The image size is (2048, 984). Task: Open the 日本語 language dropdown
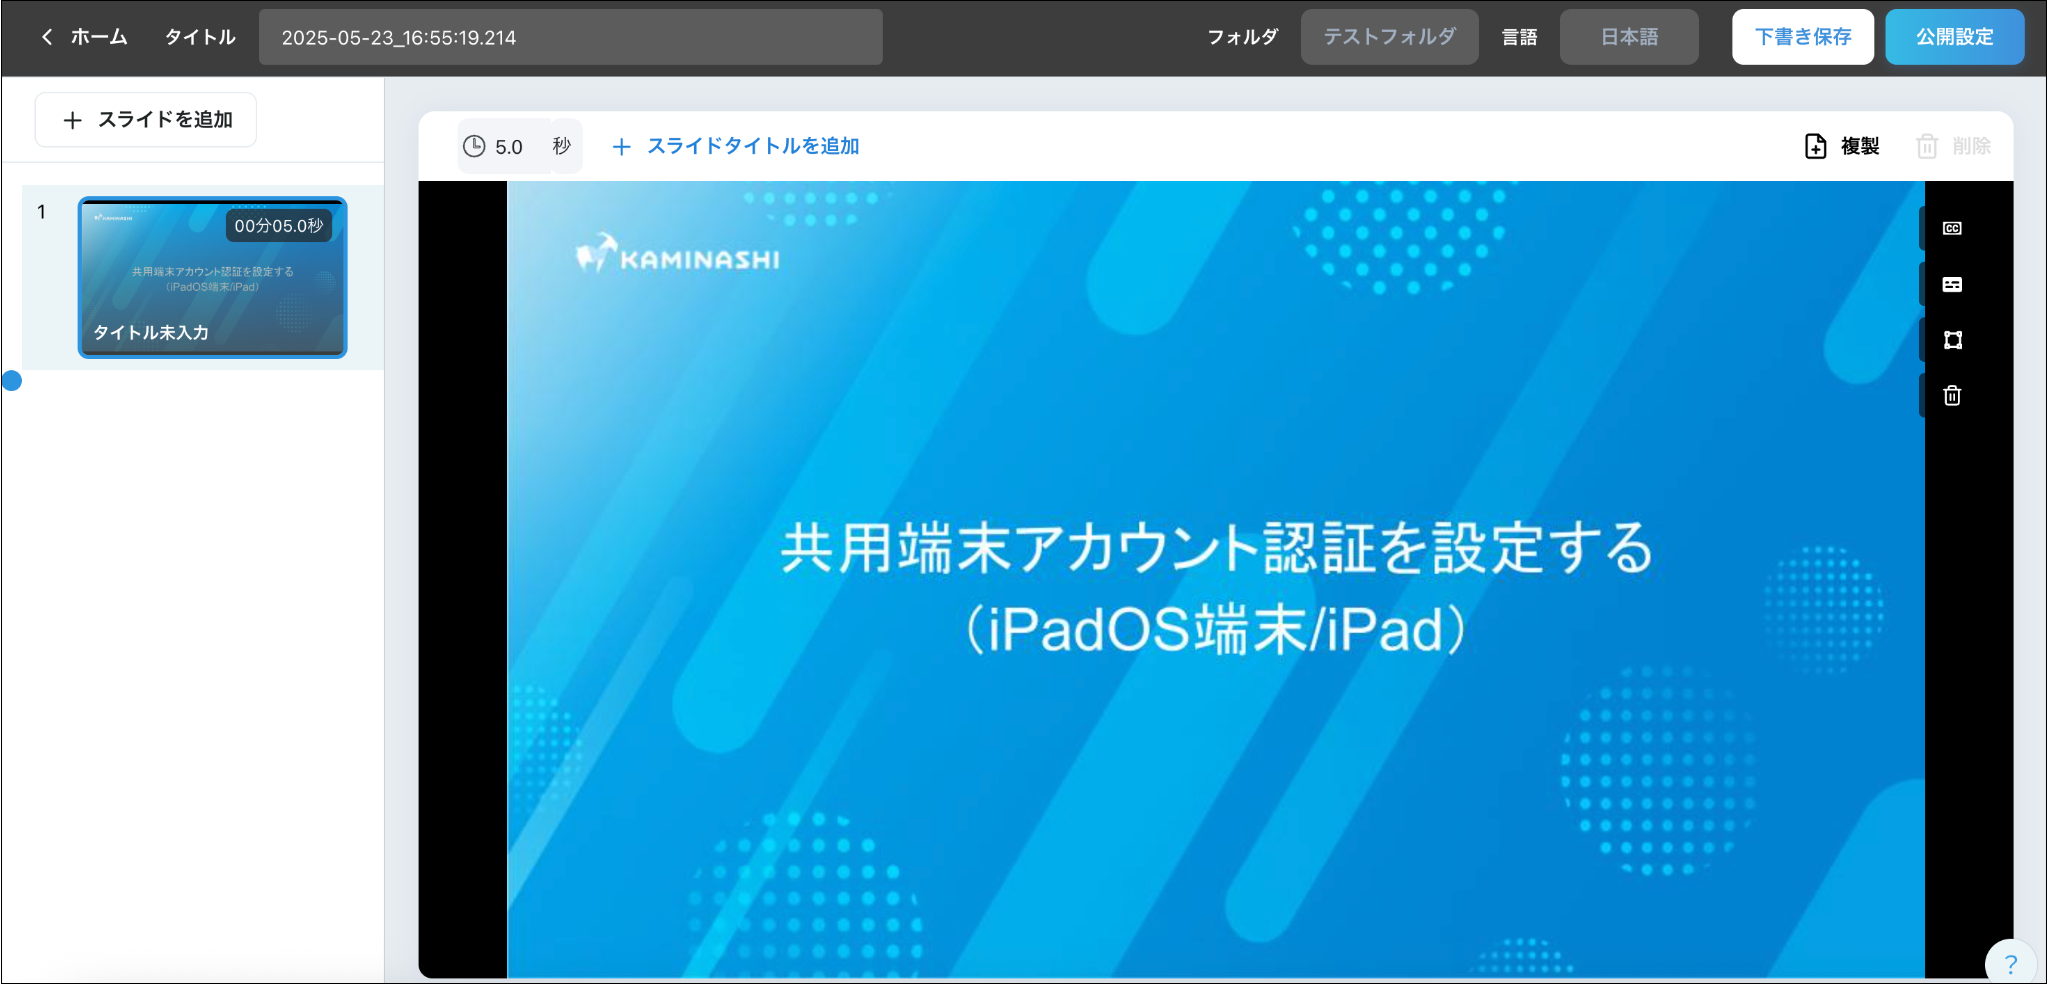1629,37
